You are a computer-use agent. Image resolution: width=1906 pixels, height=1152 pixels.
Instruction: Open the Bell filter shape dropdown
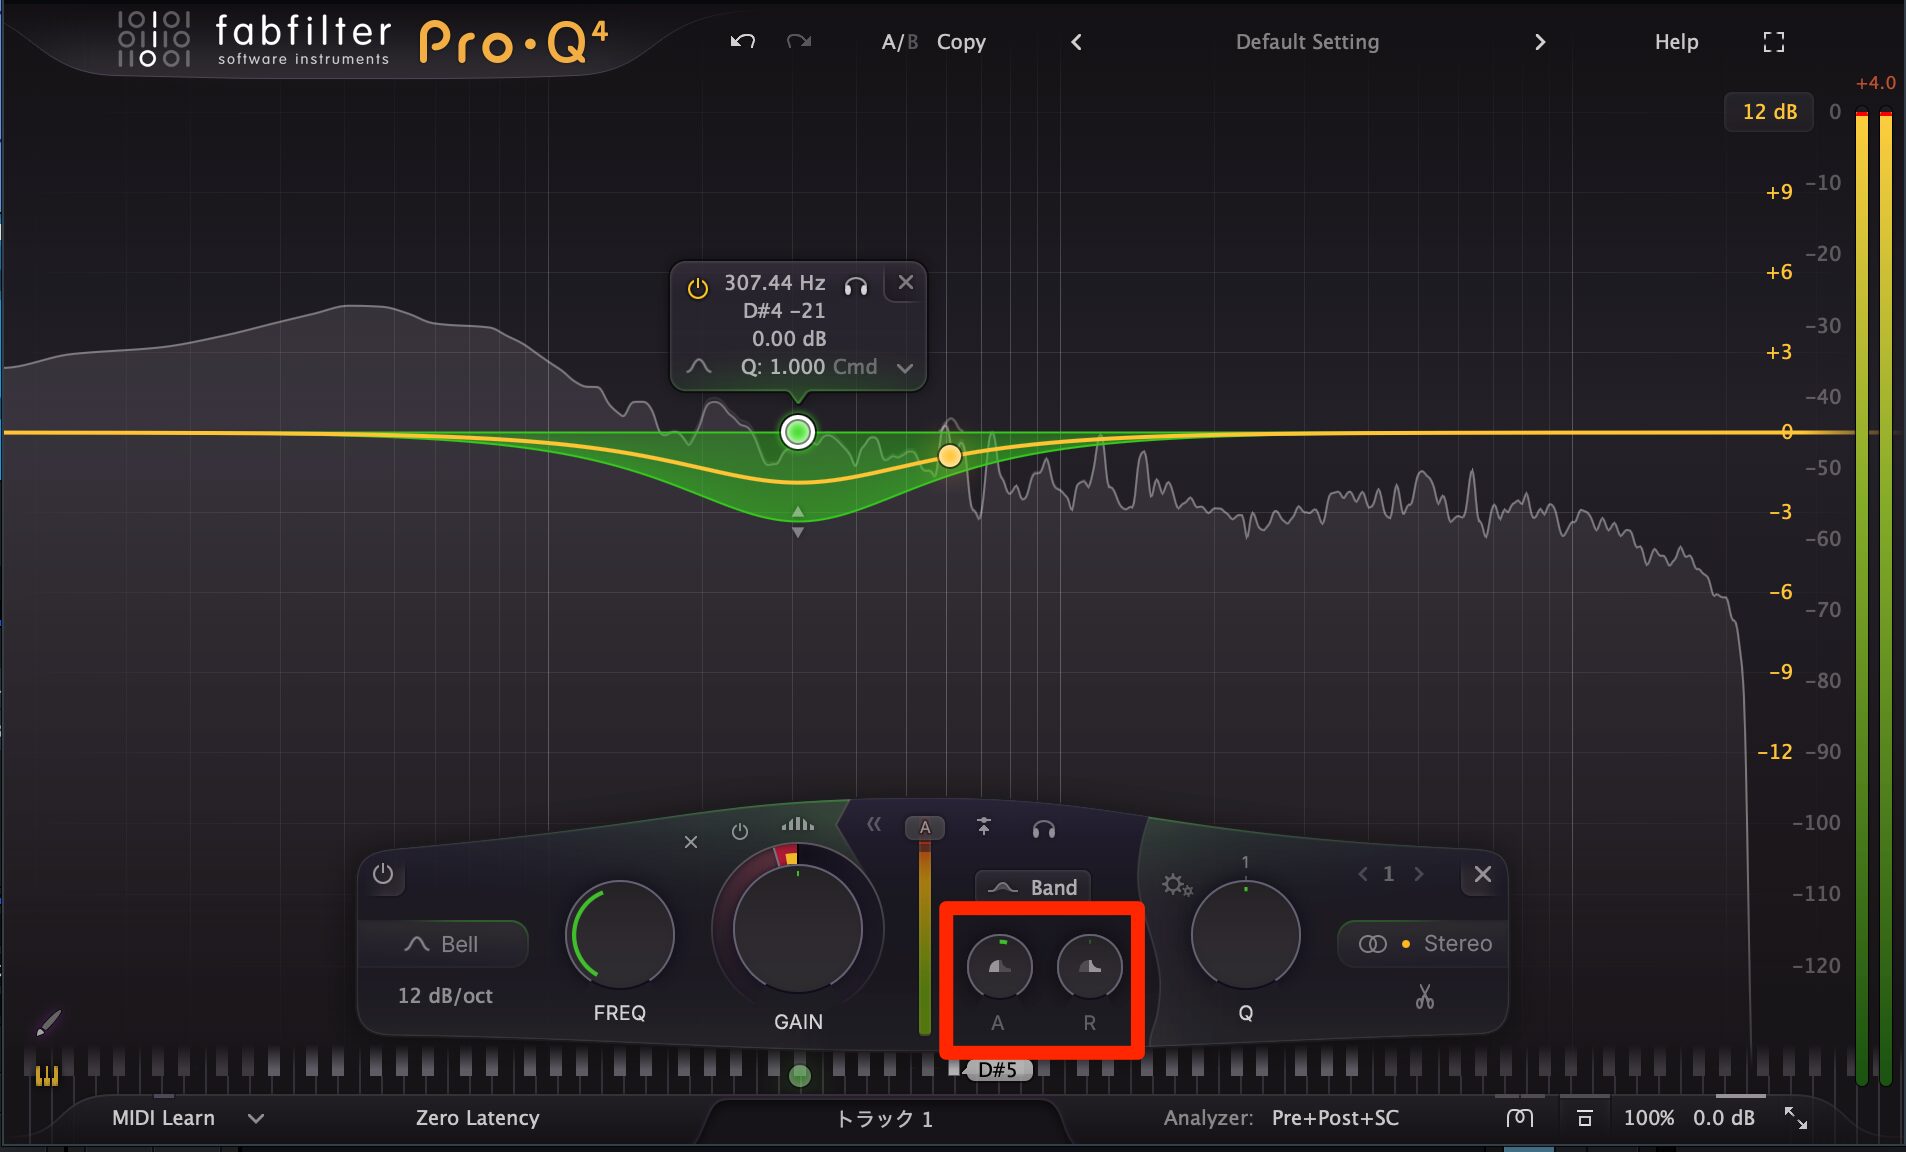tap(442, 944)
